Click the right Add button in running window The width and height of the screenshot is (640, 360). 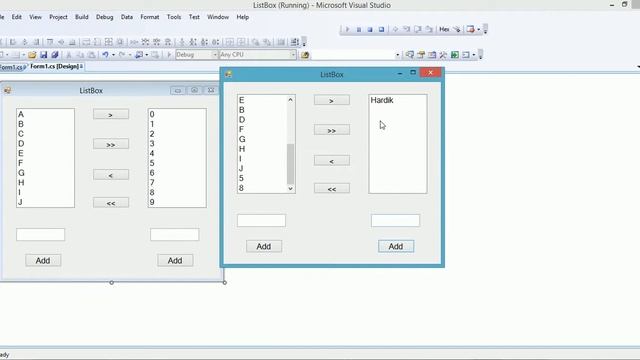click(x=396, y=247)
